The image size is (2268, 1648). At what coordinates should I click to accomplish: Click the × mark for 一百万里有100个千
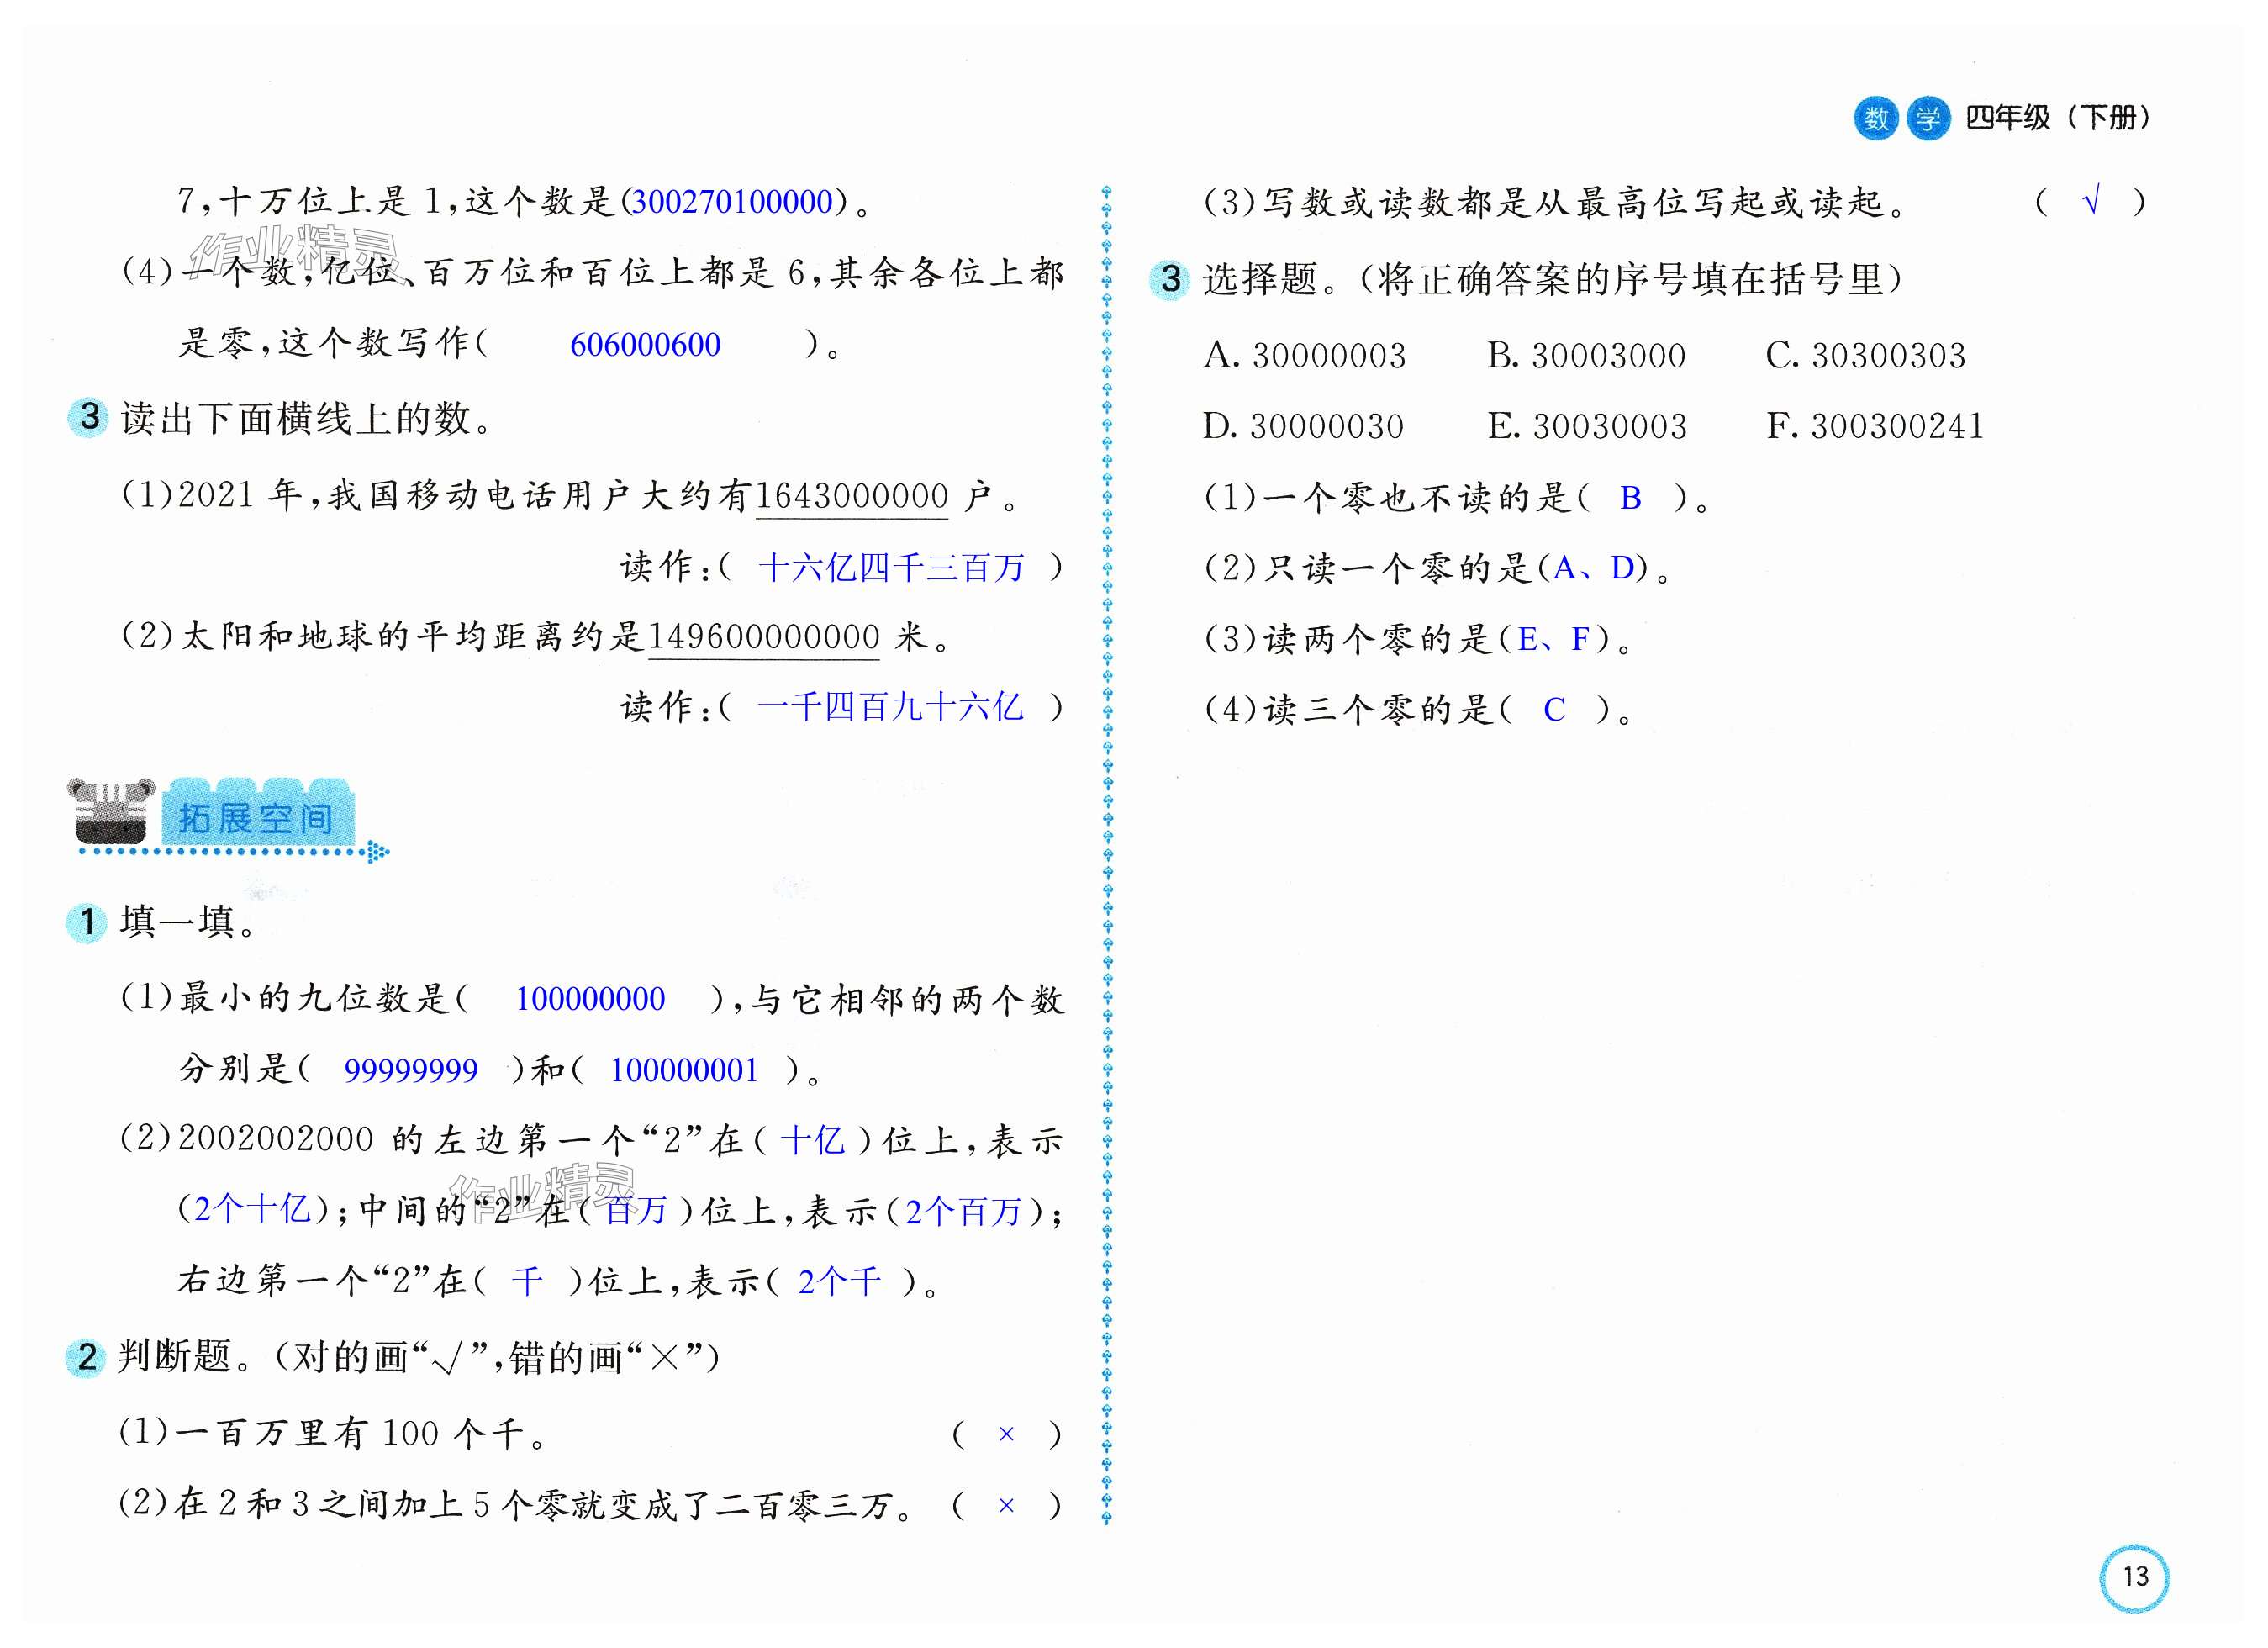point(1006,1434)
